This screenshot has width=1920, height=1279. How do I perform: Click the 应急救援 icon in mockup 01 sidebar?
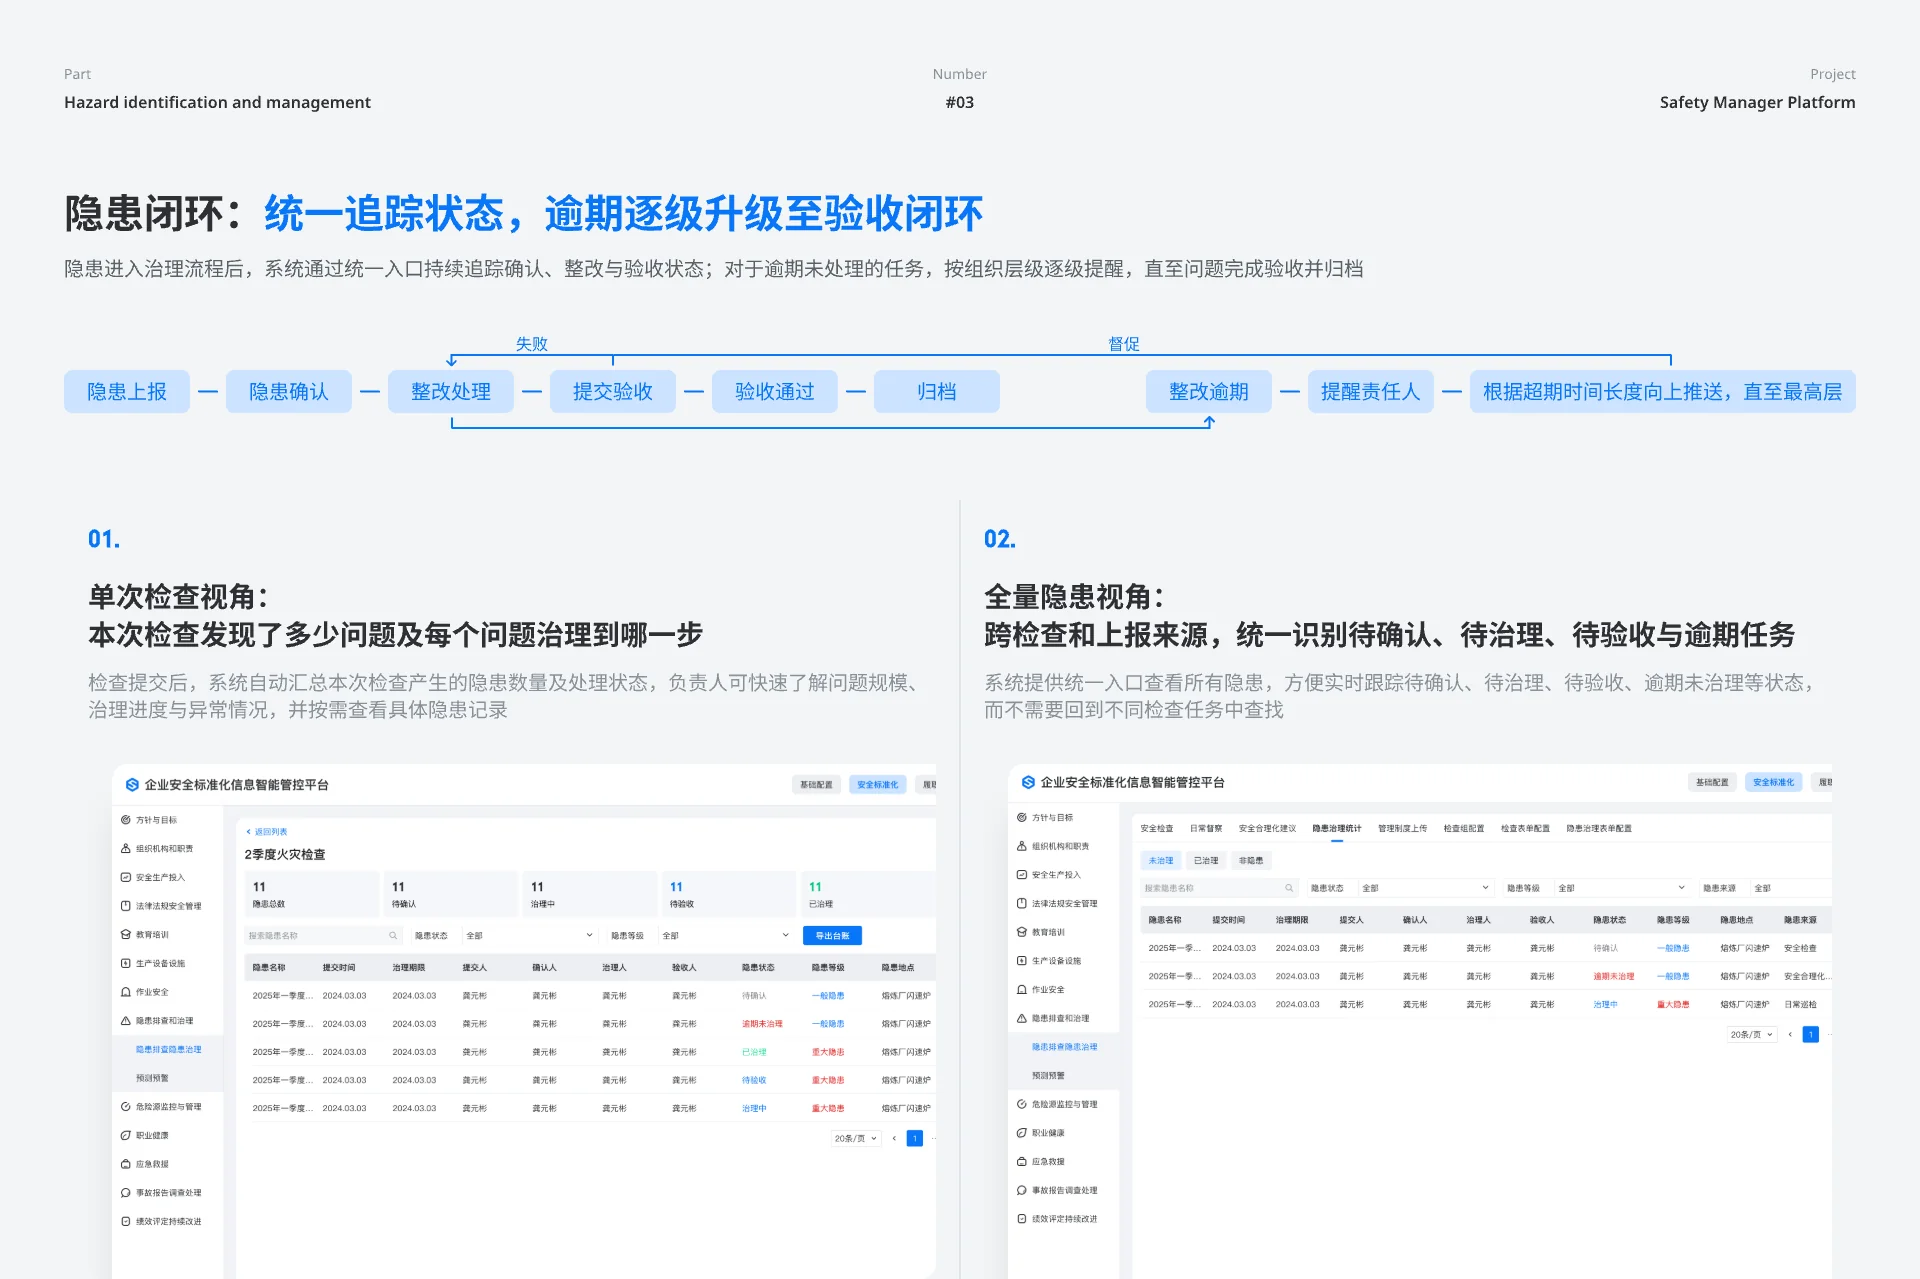coord(126,1164)
